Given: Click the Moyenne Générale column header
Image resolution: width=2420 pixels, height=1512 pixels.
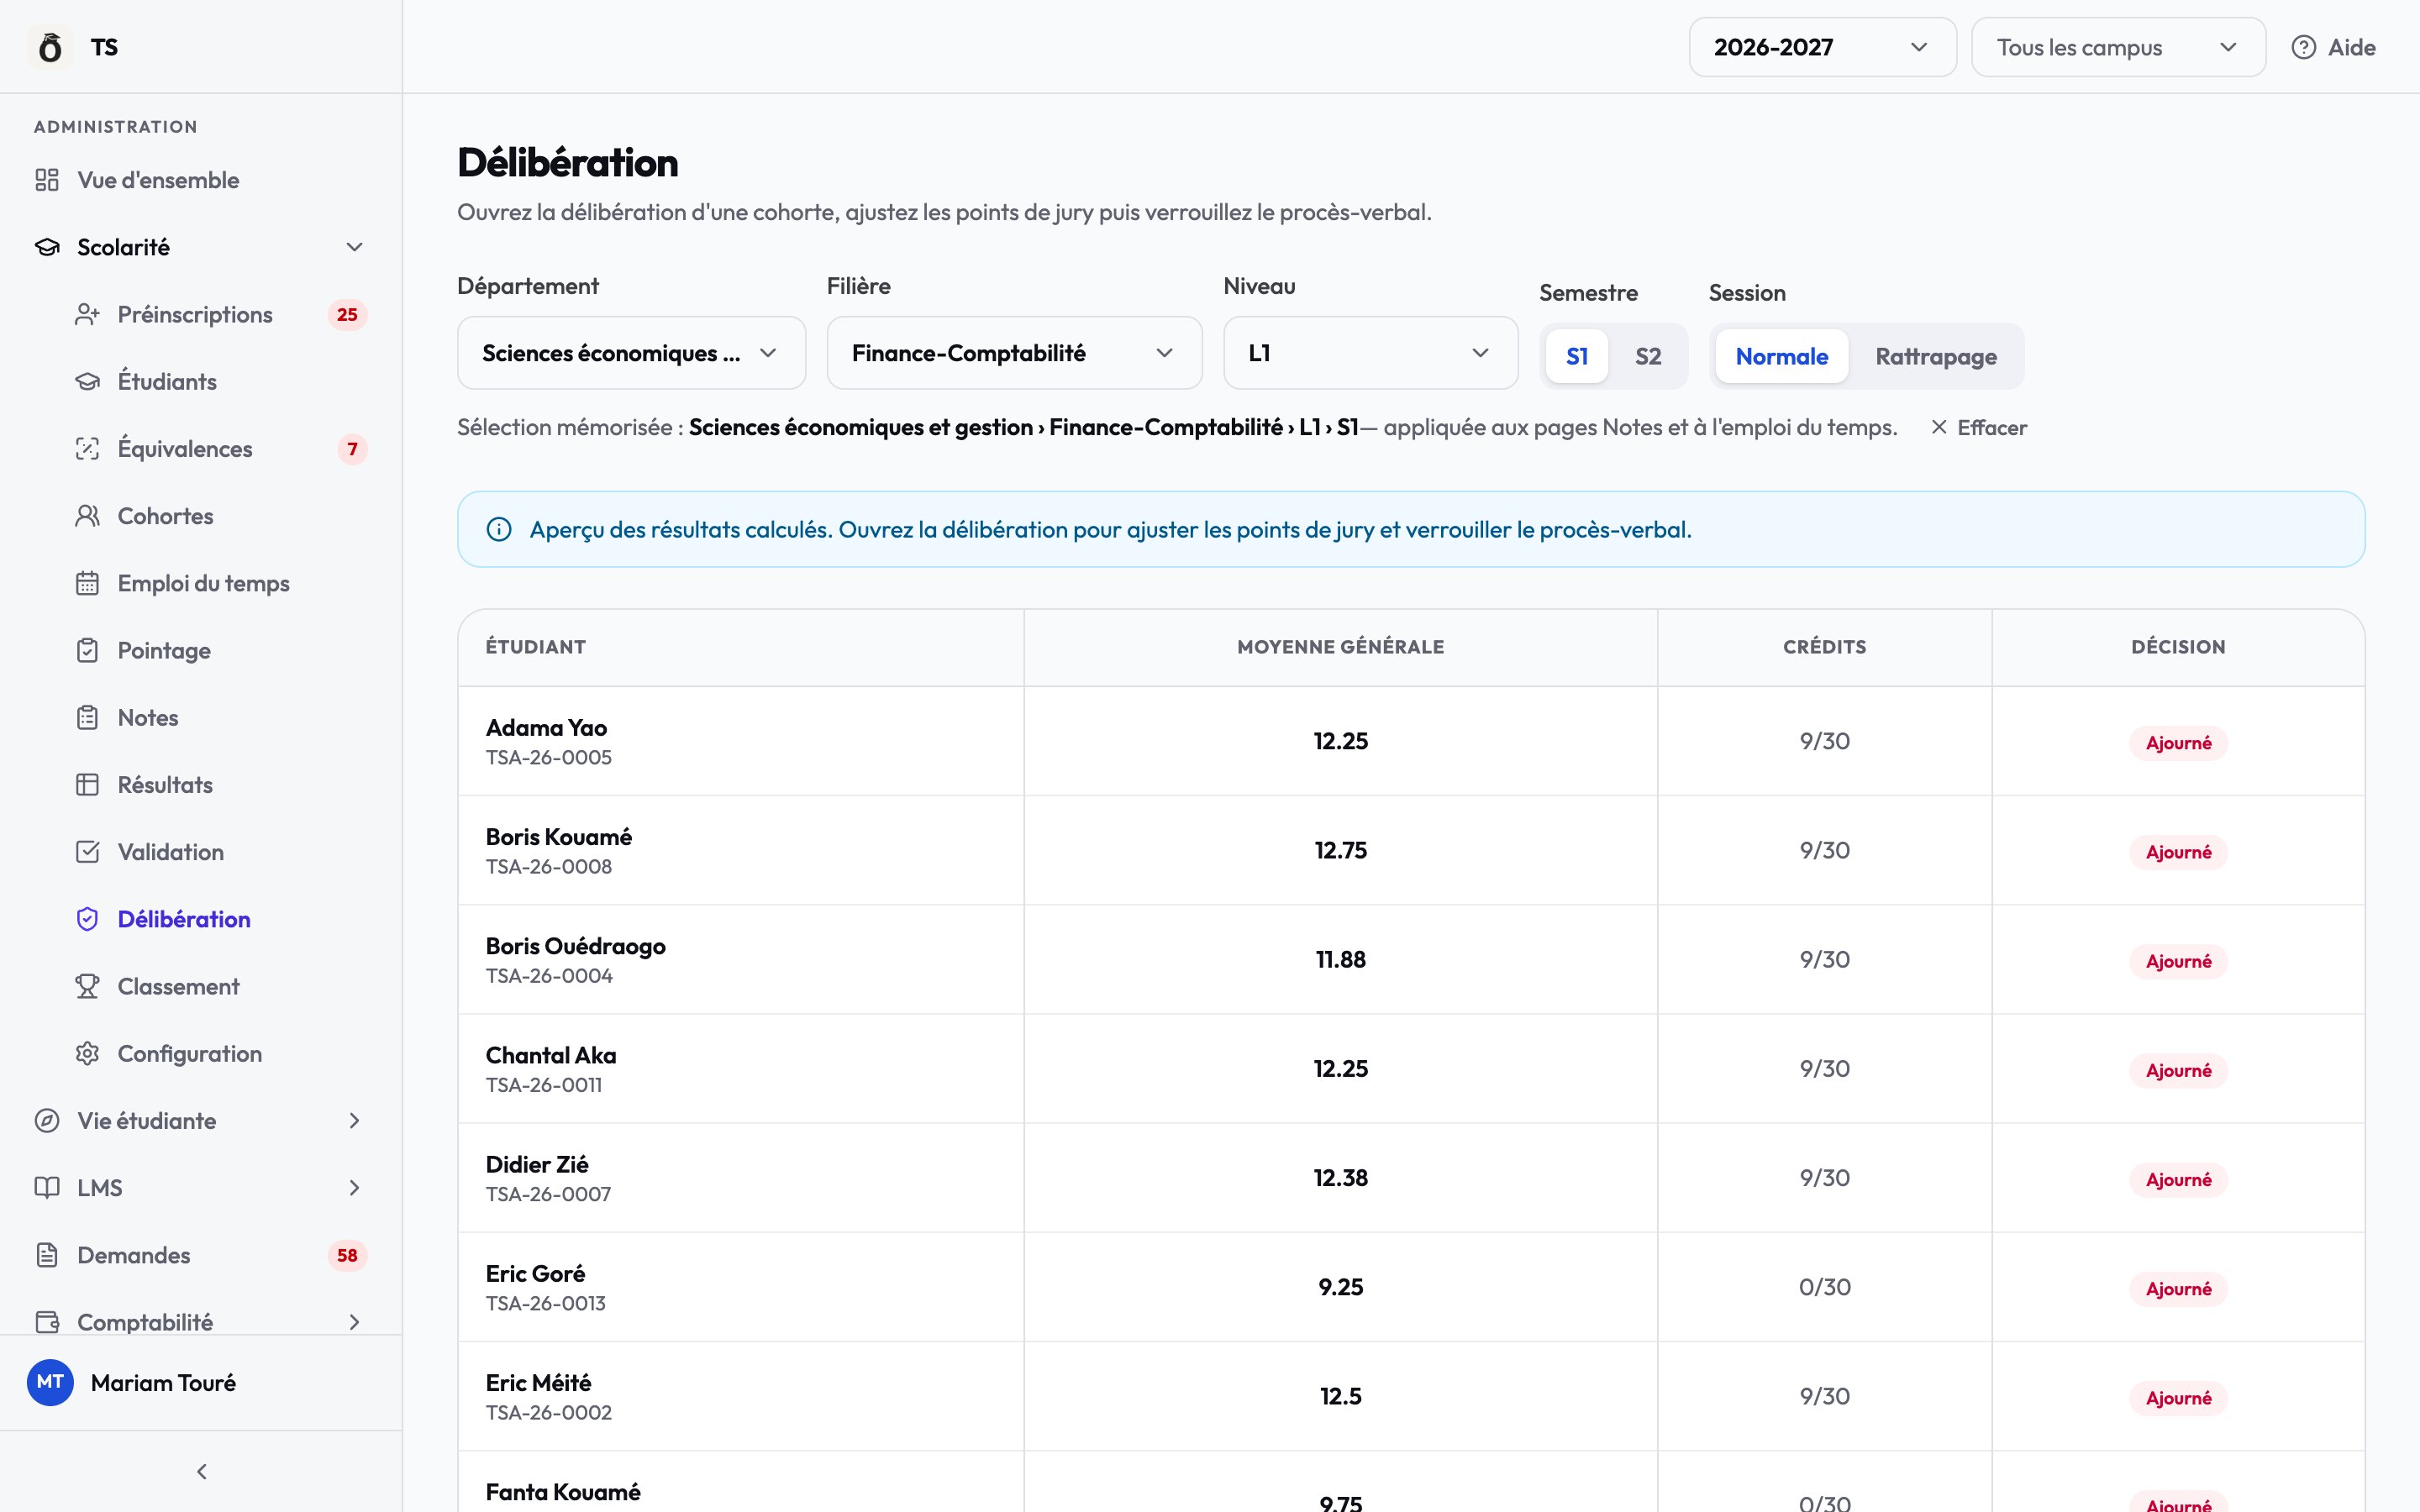Looking at the screenshot, I should [1340, 647].
